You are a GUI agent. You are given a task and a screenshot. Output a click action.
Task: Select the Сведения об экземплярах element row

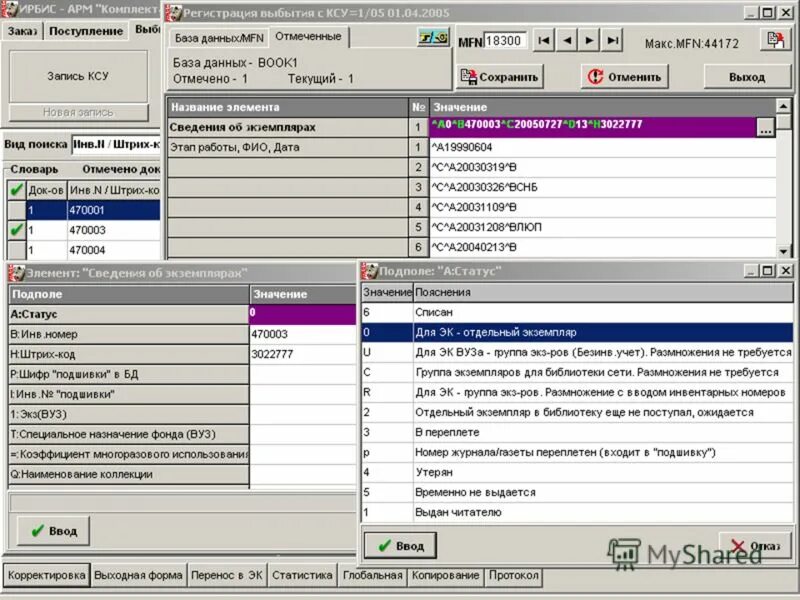pos(288,127)
